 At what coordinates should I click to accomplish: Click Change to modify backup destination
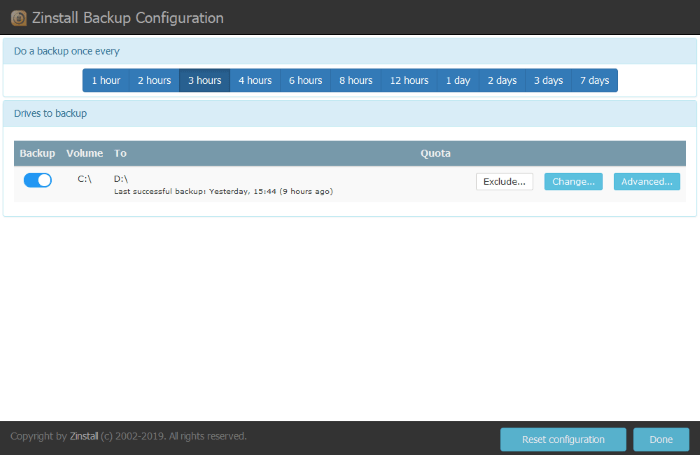[x=573, y=182]
